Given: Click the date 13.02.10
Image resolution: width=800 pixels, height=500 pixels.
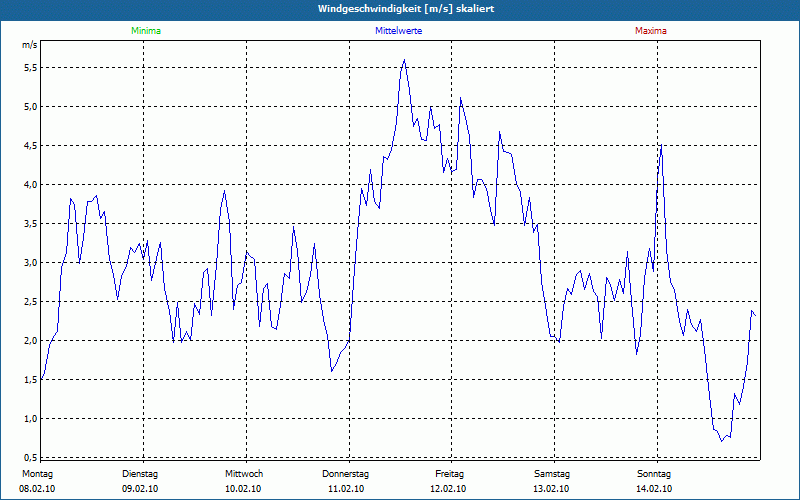Looking at the screenshot, I should point(551,489).
